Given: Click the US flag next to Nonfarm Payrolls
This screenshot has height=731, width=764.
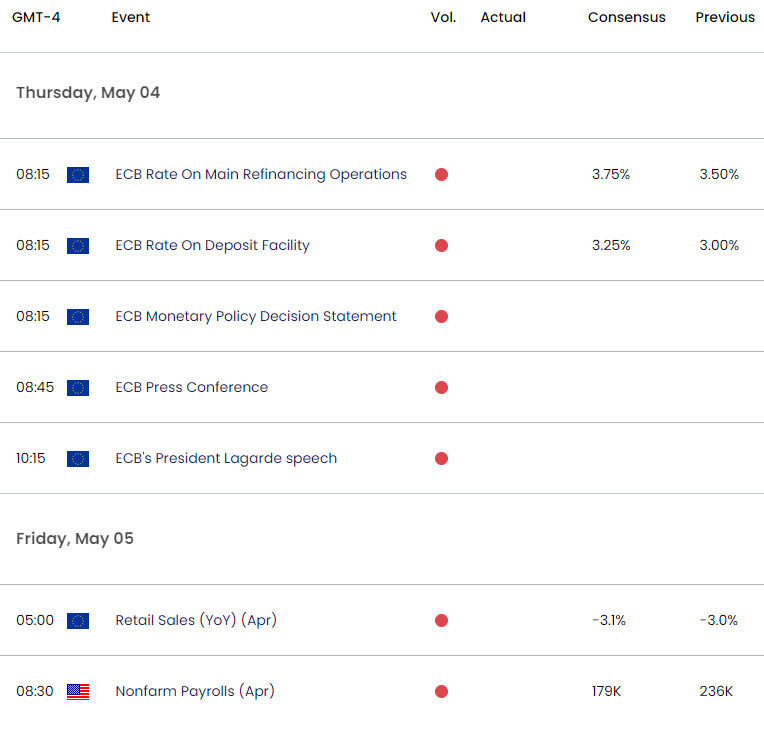Looking at the screenshot, I should click(x=78, y=692).
